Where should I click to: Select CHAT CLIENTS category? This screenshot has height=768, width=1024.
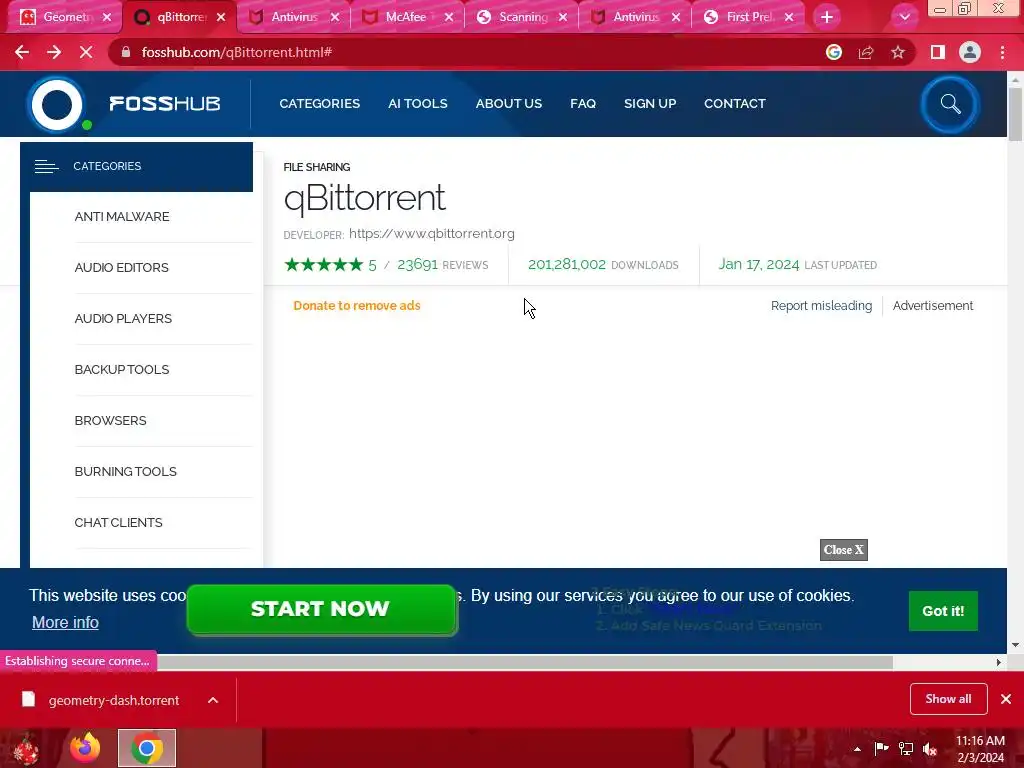pos(118,522)
